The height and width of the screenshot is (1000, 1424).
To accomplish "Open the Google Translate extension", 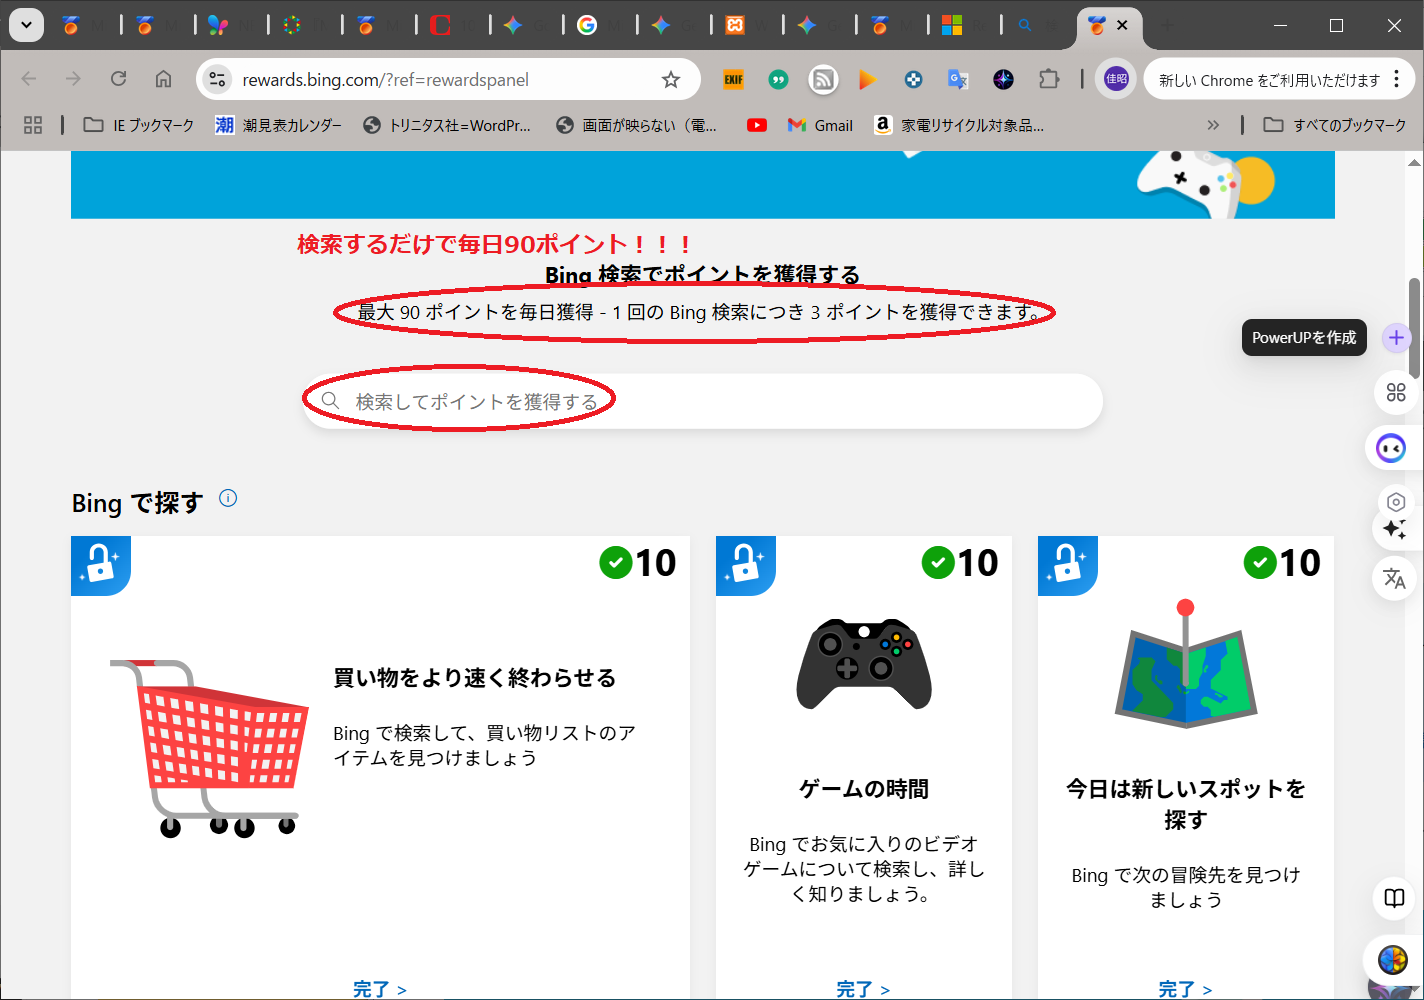I will coord(958,79).
